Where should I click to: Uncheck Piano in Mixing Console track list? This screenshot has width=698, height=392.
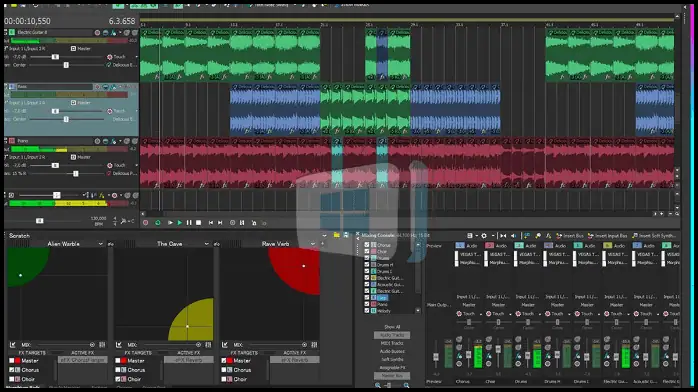(x=367, y=304)
